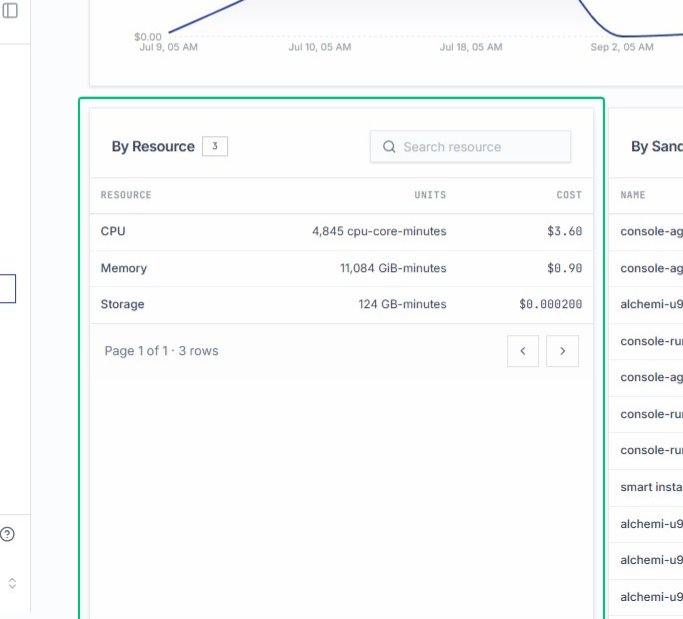Click Page 1 of 1 · 3 rows text
The width and height of the screenshot is (683, 619).
161,351
